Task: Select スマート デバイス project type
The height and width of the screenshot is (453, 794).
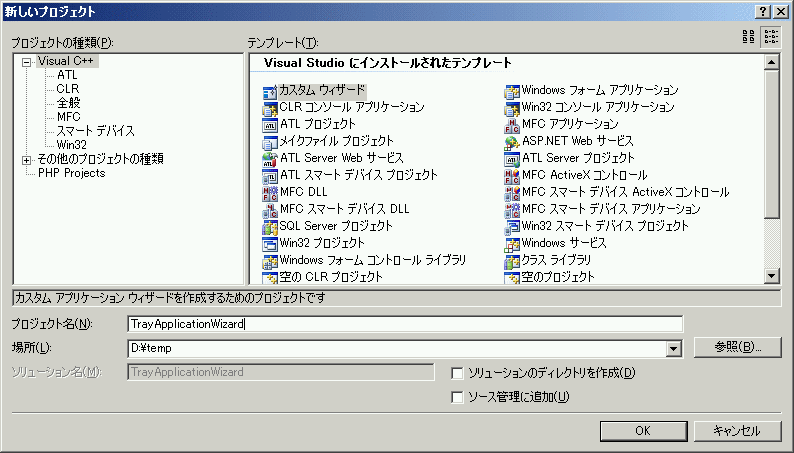Action: (95, 131)
